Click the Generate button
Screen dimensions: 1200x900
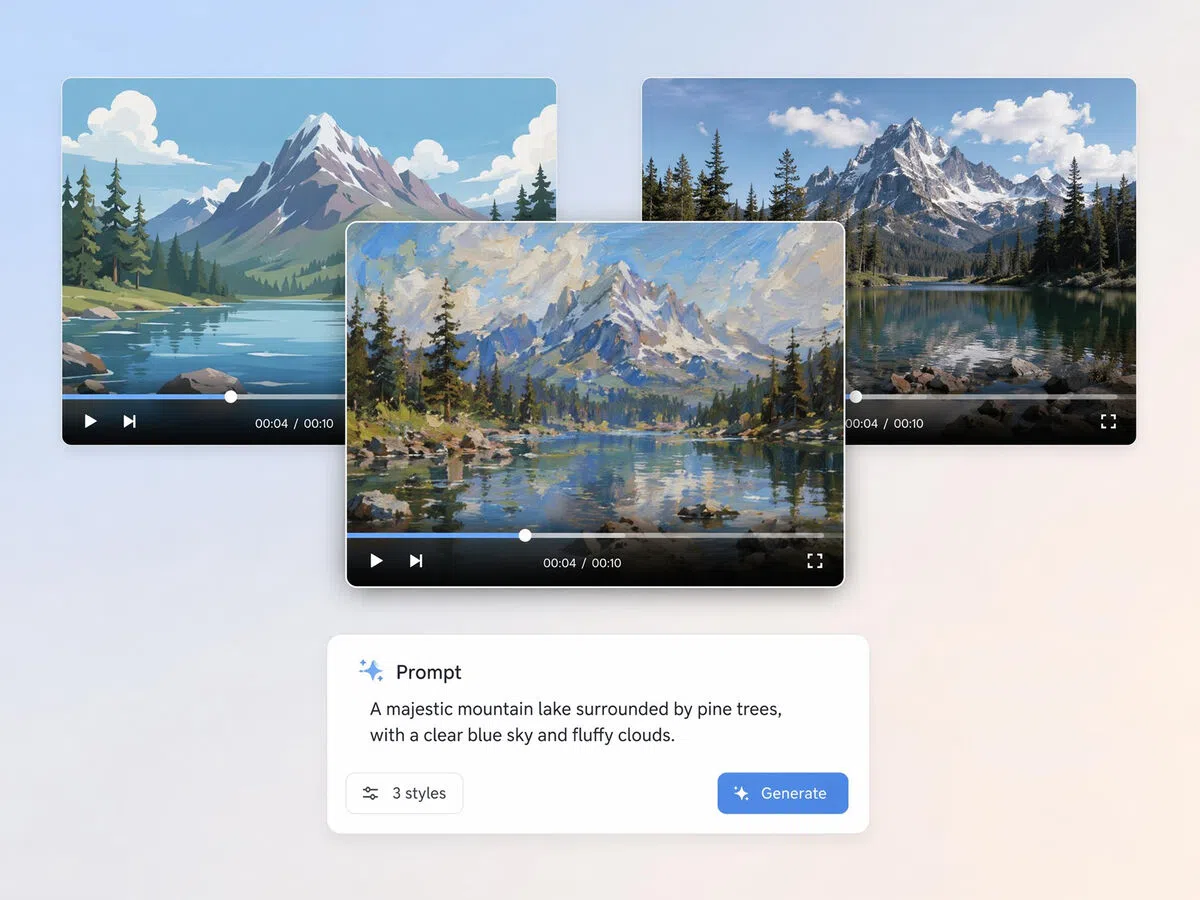pos(783,793)
